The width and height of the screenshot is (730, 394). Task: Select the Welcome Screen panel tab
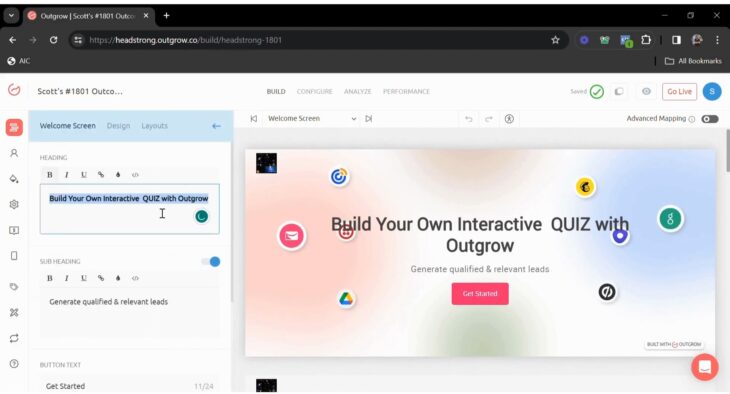68,126
